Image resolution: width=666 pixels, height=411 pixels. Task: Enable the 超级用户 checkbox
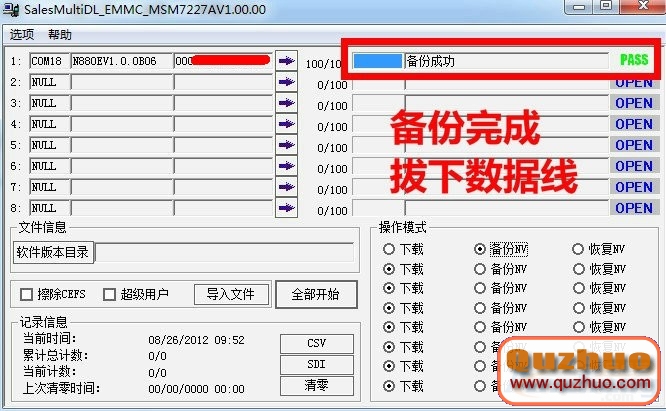[110, 294]
